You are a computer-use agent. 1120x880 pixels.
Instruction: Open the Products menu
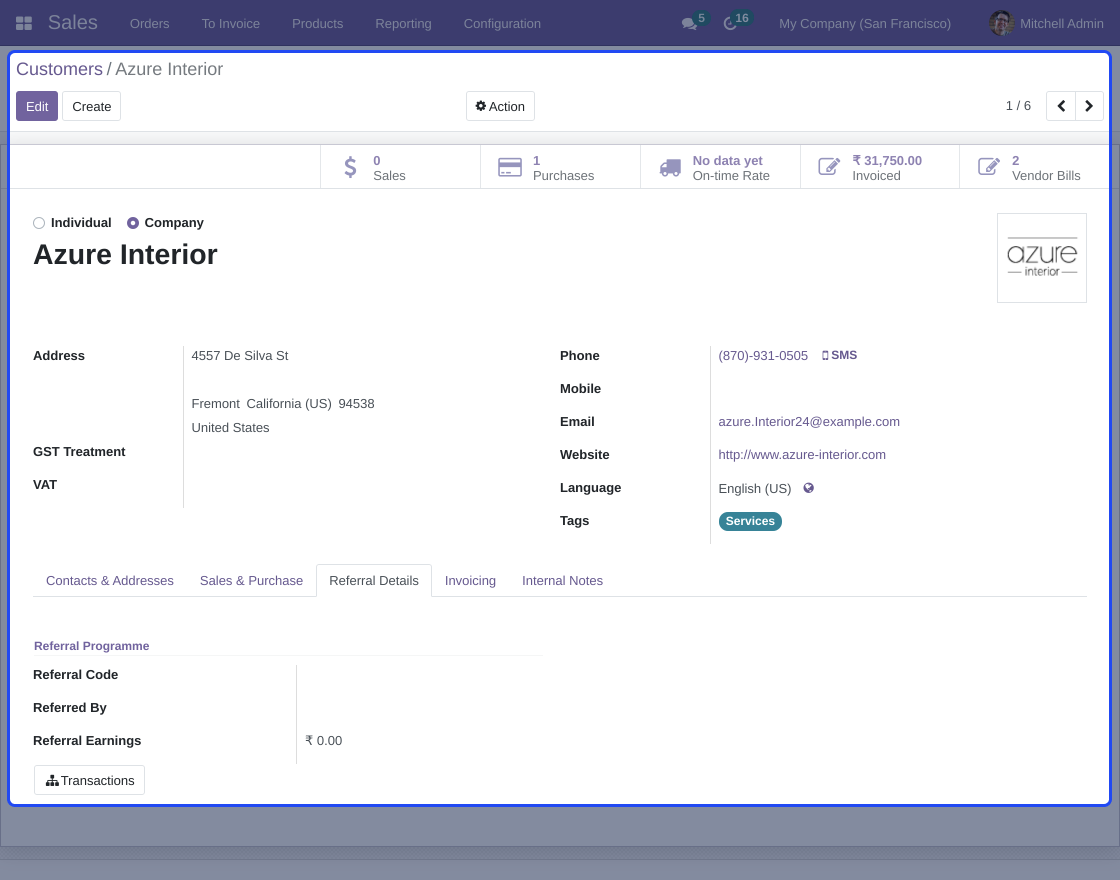click(x=318, y=24)
